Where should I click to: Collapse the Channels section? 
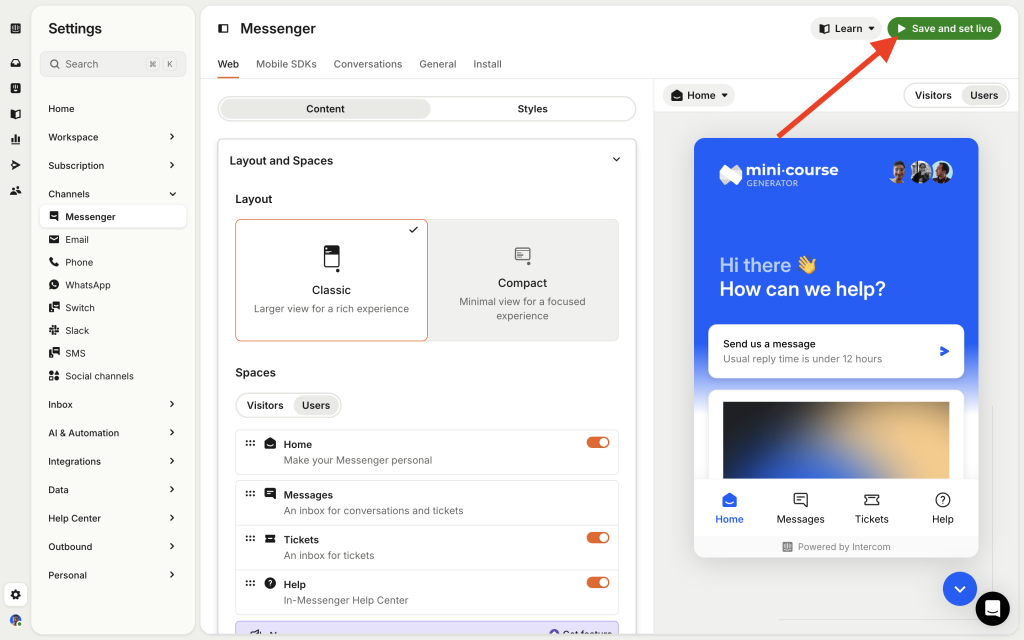[113, 194]
